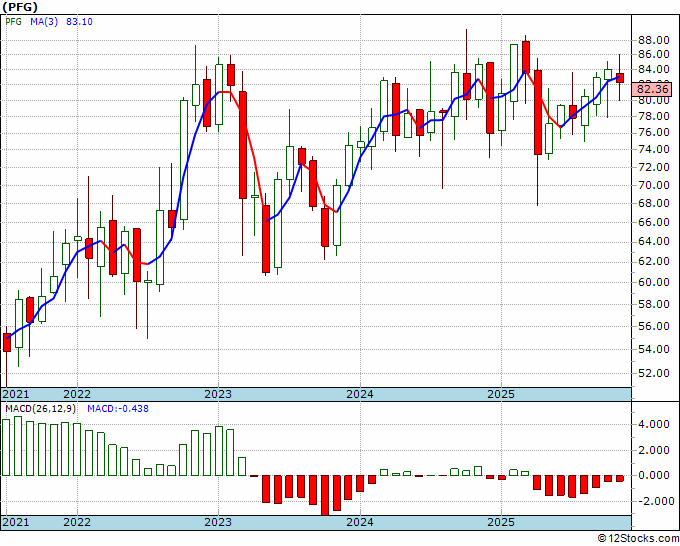Select the 60.00 price axis label
Screen dimensions: 680x546
click(x=654, y=282)
